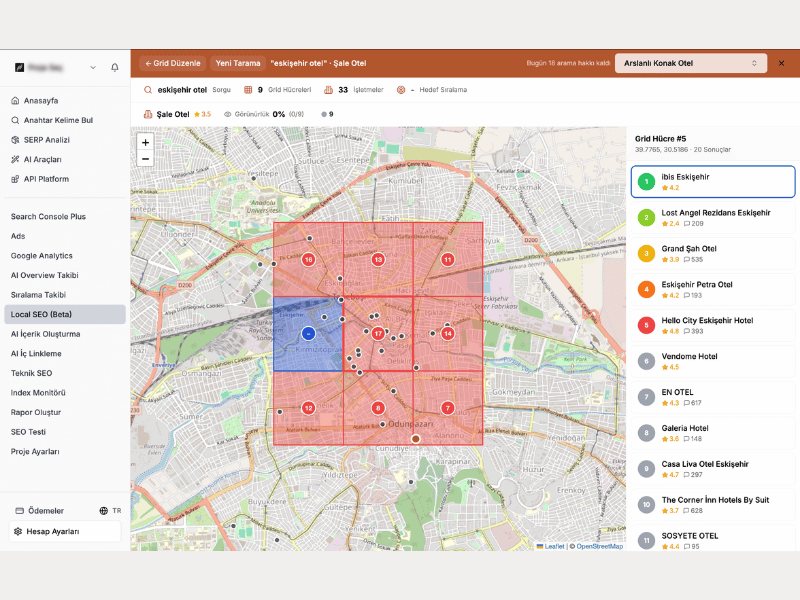
Task: Open the notifications bell icon
Action: point(115,67)
